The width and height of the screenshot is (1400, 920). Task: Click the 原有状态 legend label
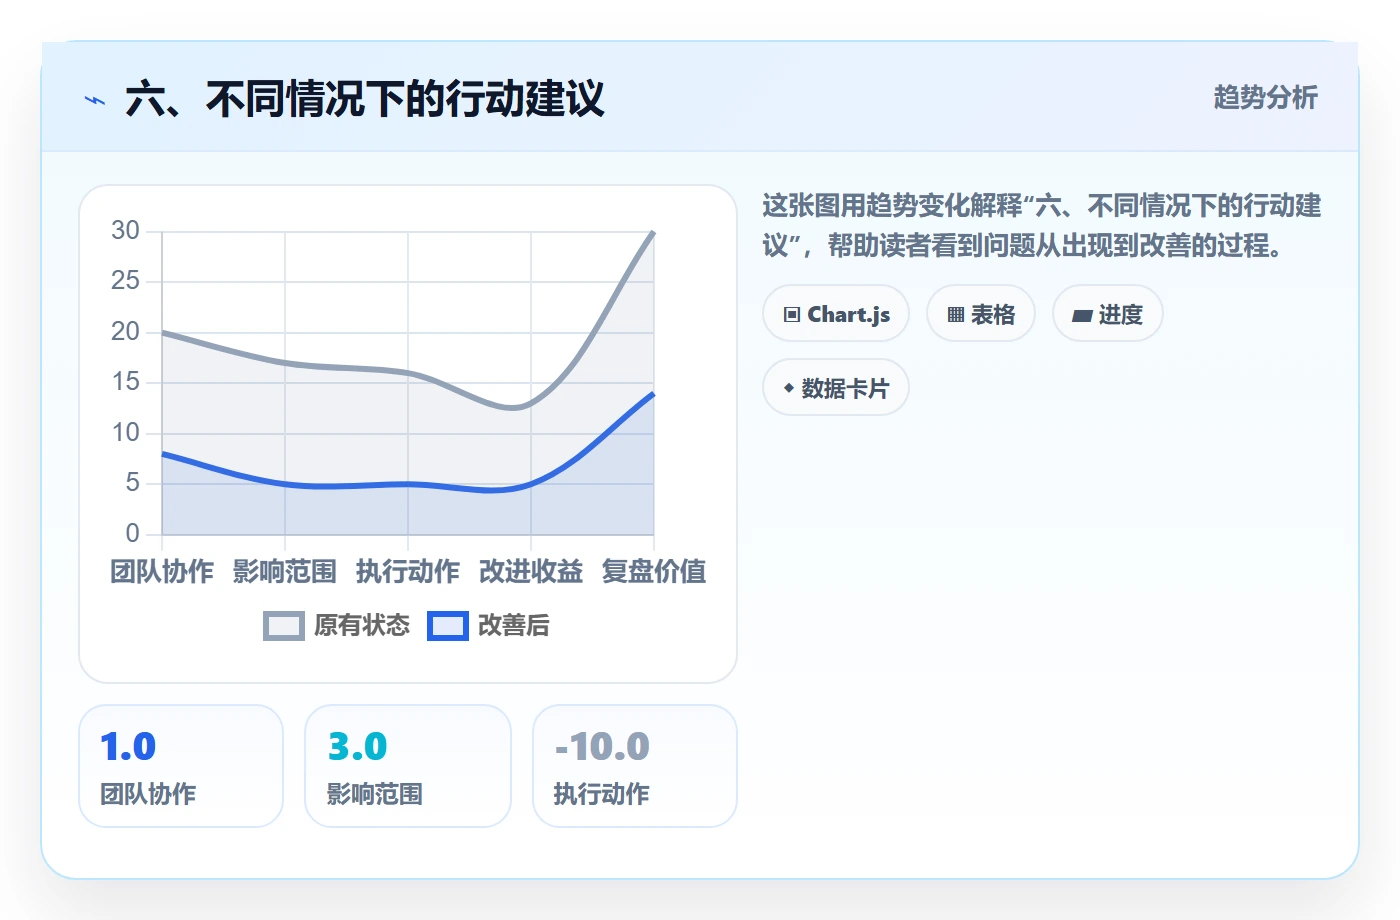362,626
